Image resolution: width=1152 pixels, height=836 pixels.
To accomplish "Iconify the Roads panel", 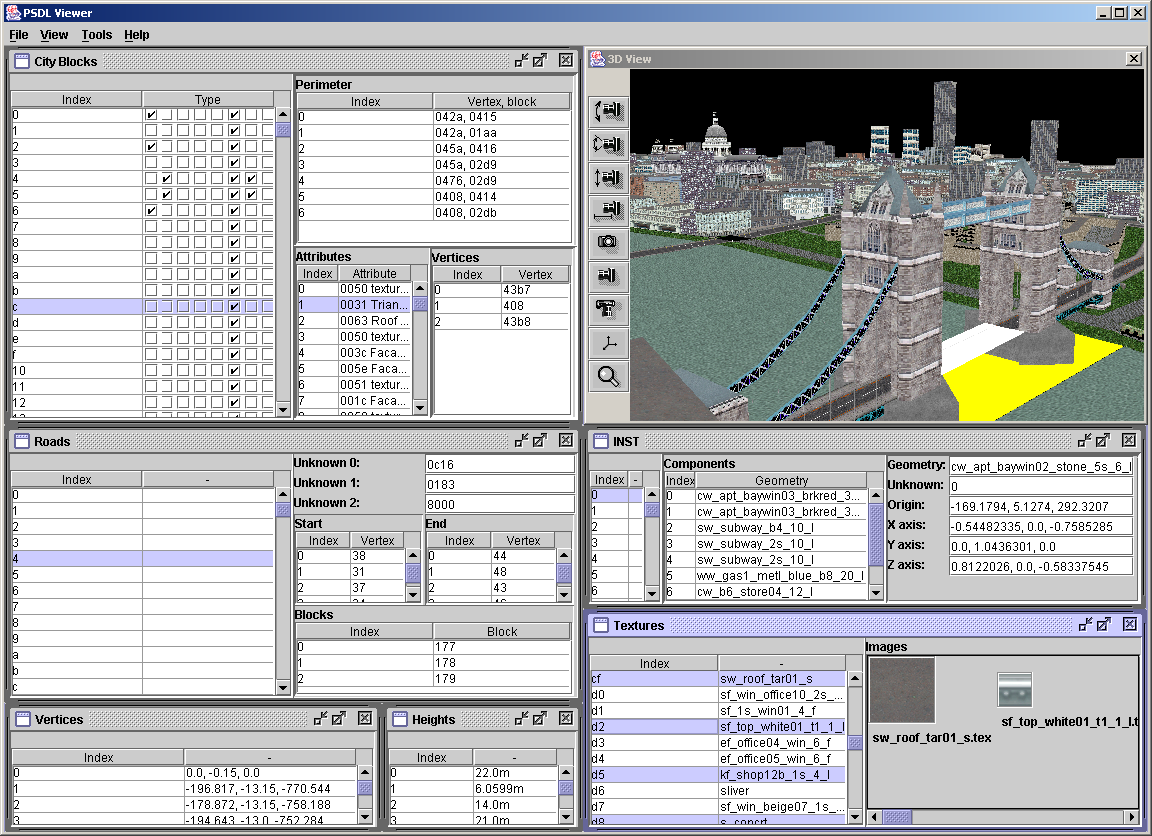I will click(x=521, y=441).
